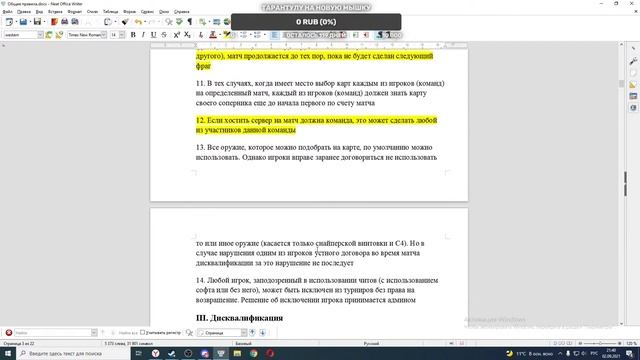Click the 'Русский' language in status bar

coord(371,344)
